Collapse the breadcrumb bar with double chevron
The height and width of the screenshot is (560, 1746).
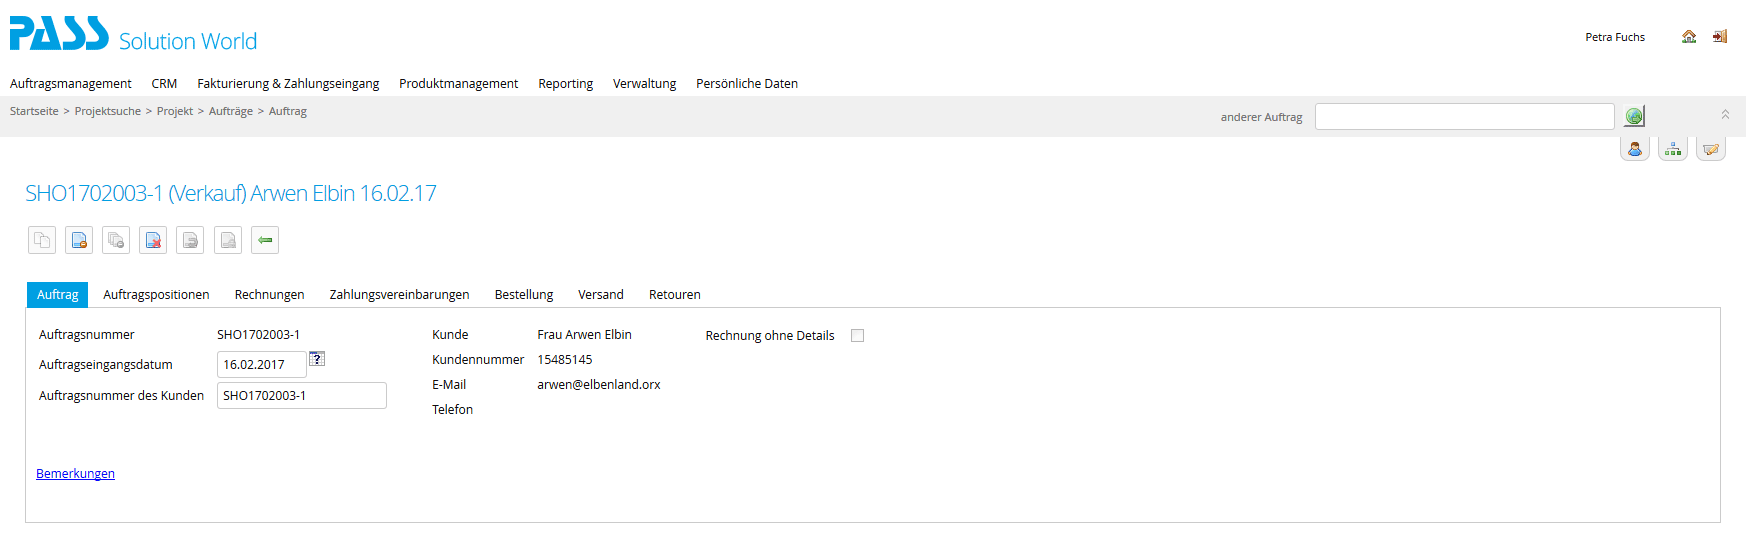point(1725,115)
